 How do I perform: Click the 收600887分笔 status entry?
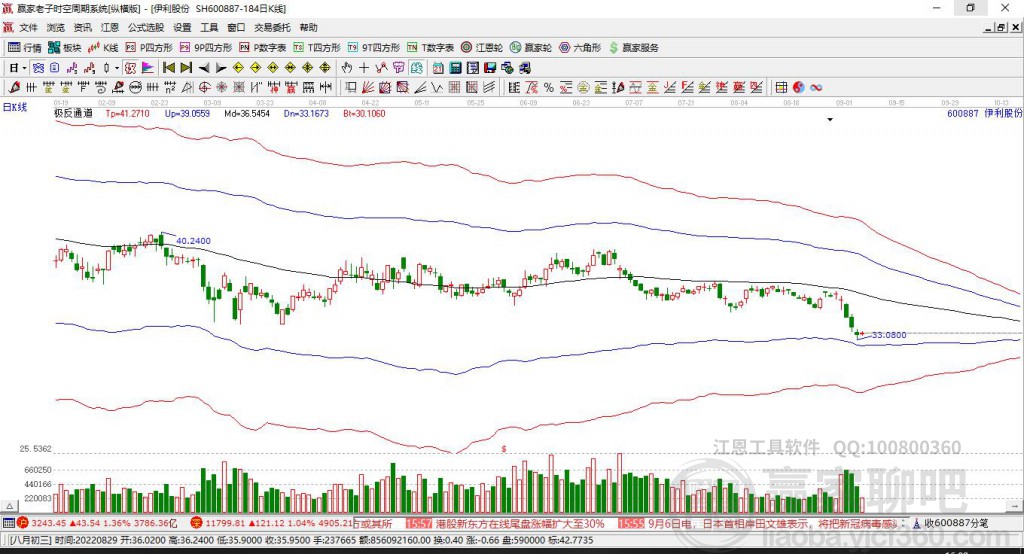tap(950, 523)
